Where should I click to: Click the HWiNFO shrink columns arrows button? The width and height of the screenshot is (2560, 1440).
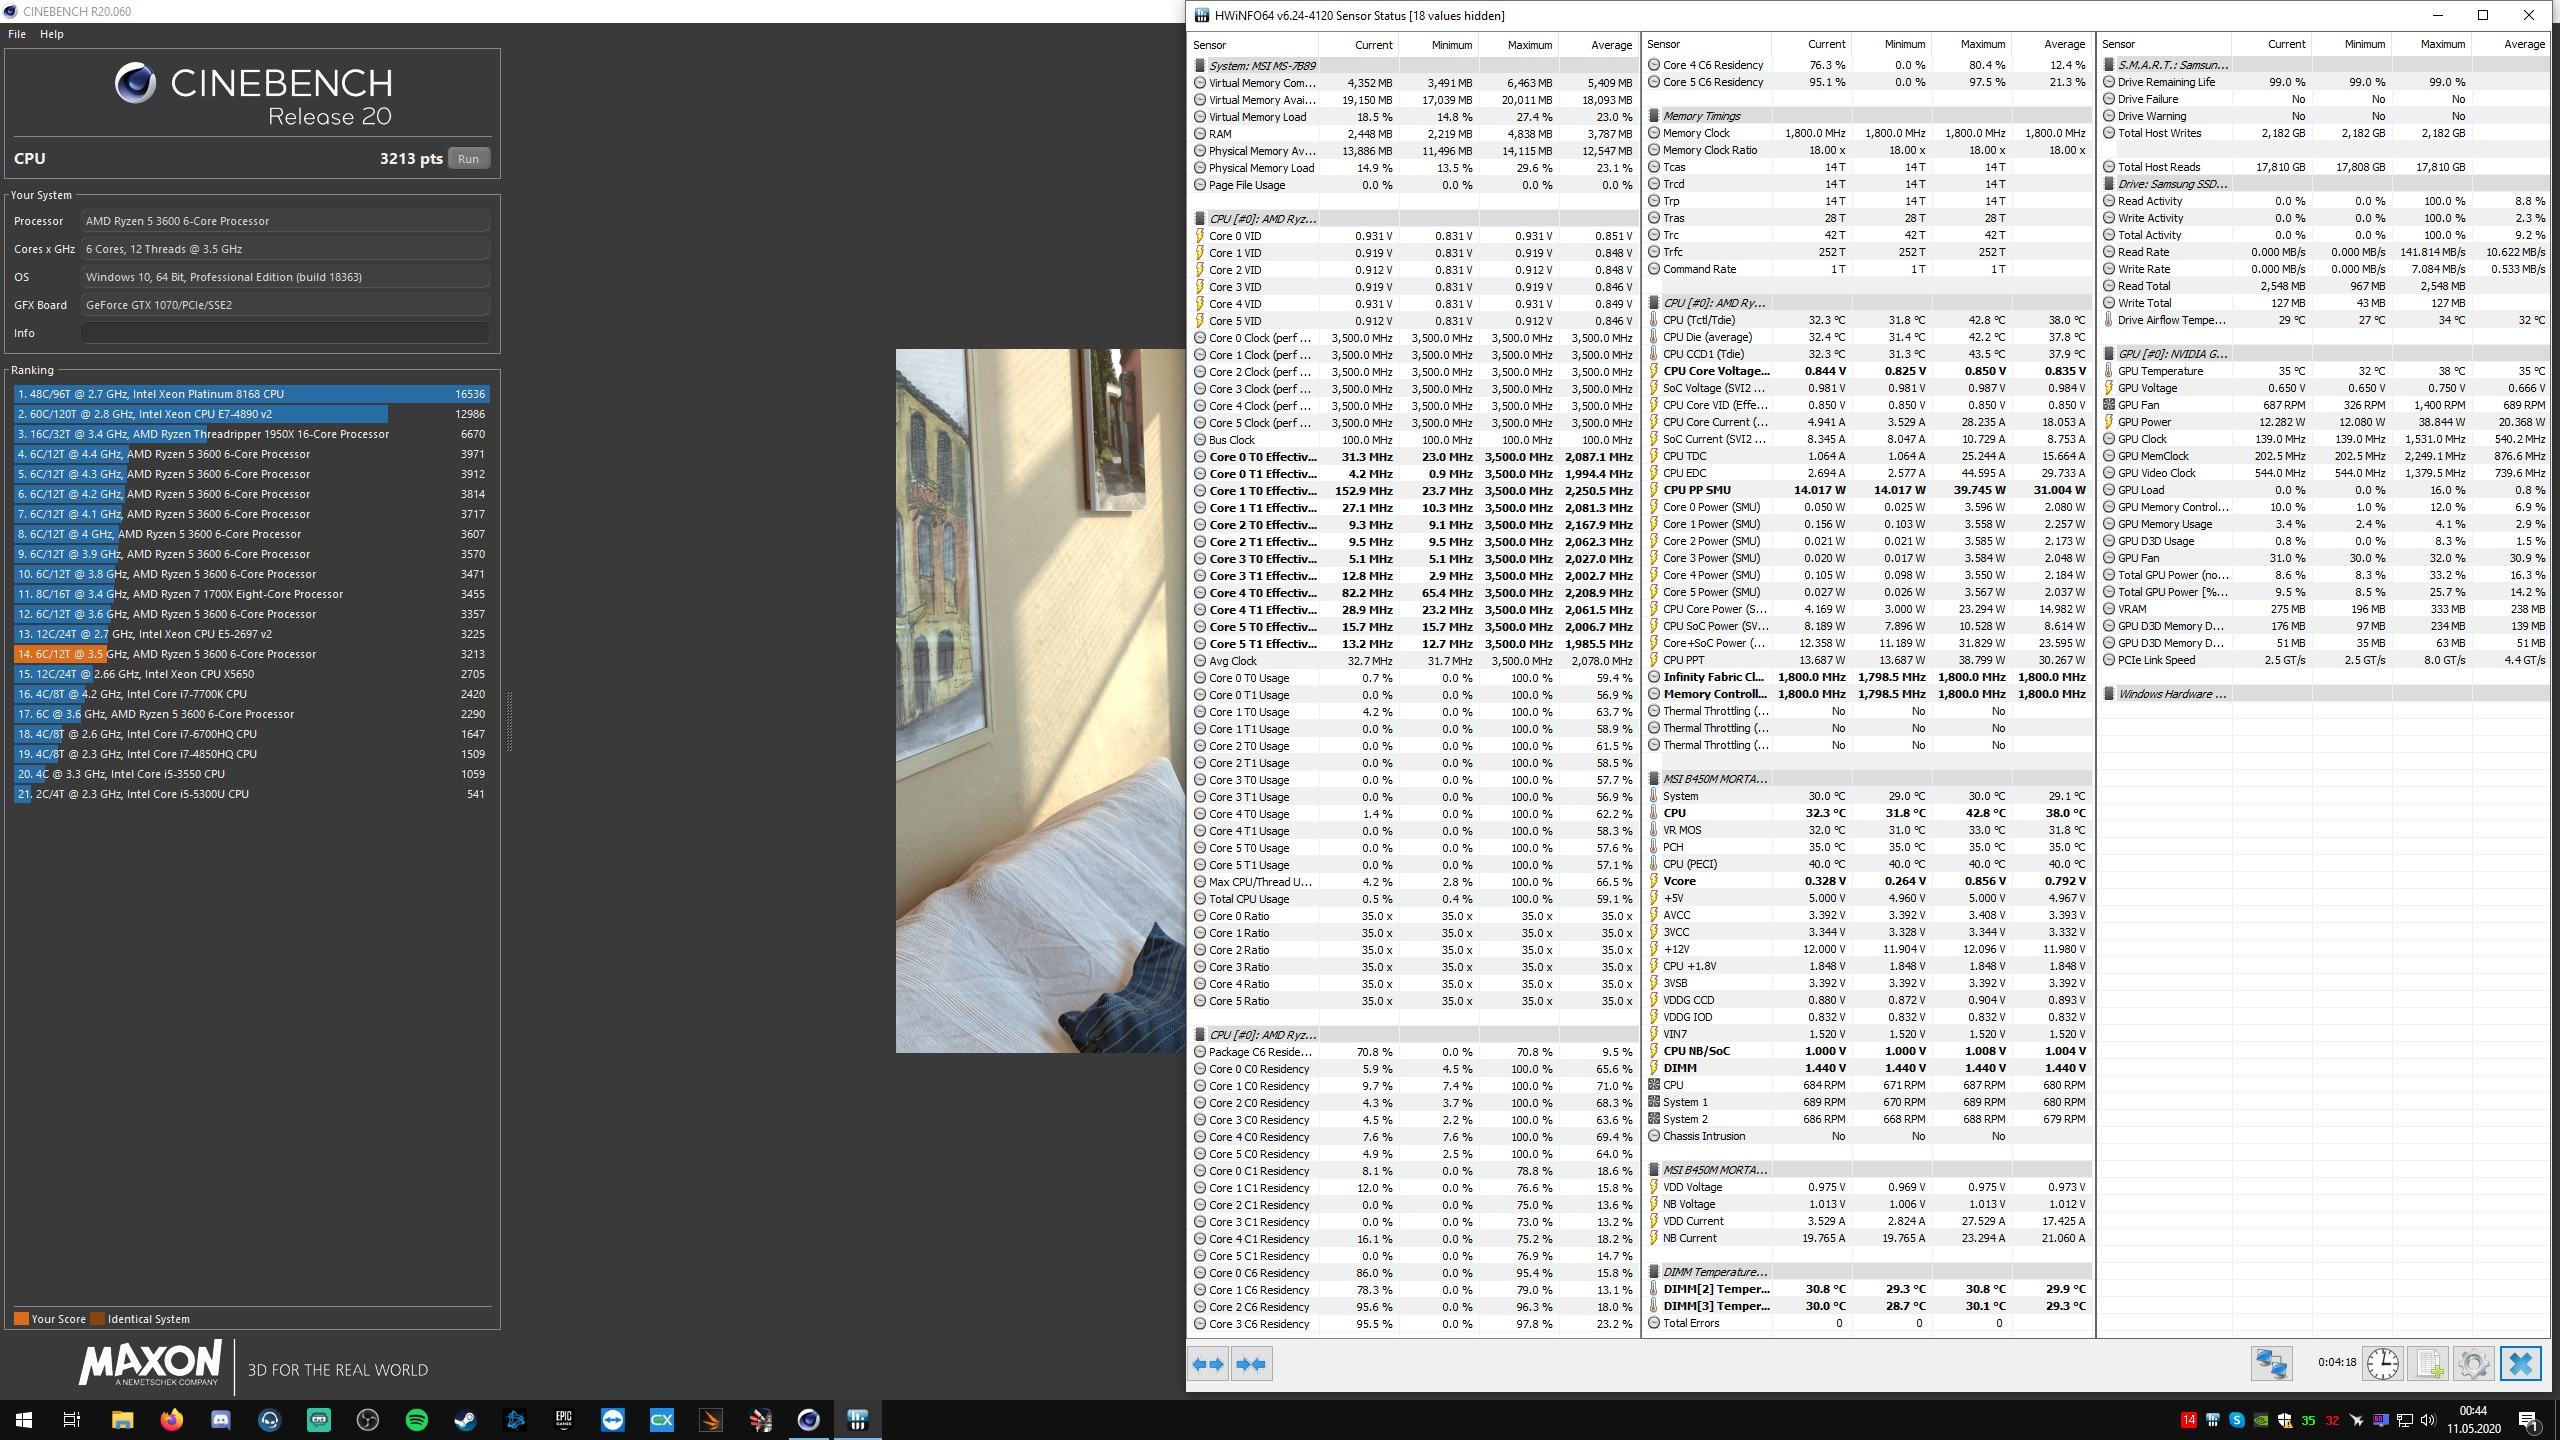point(1251,1364)
